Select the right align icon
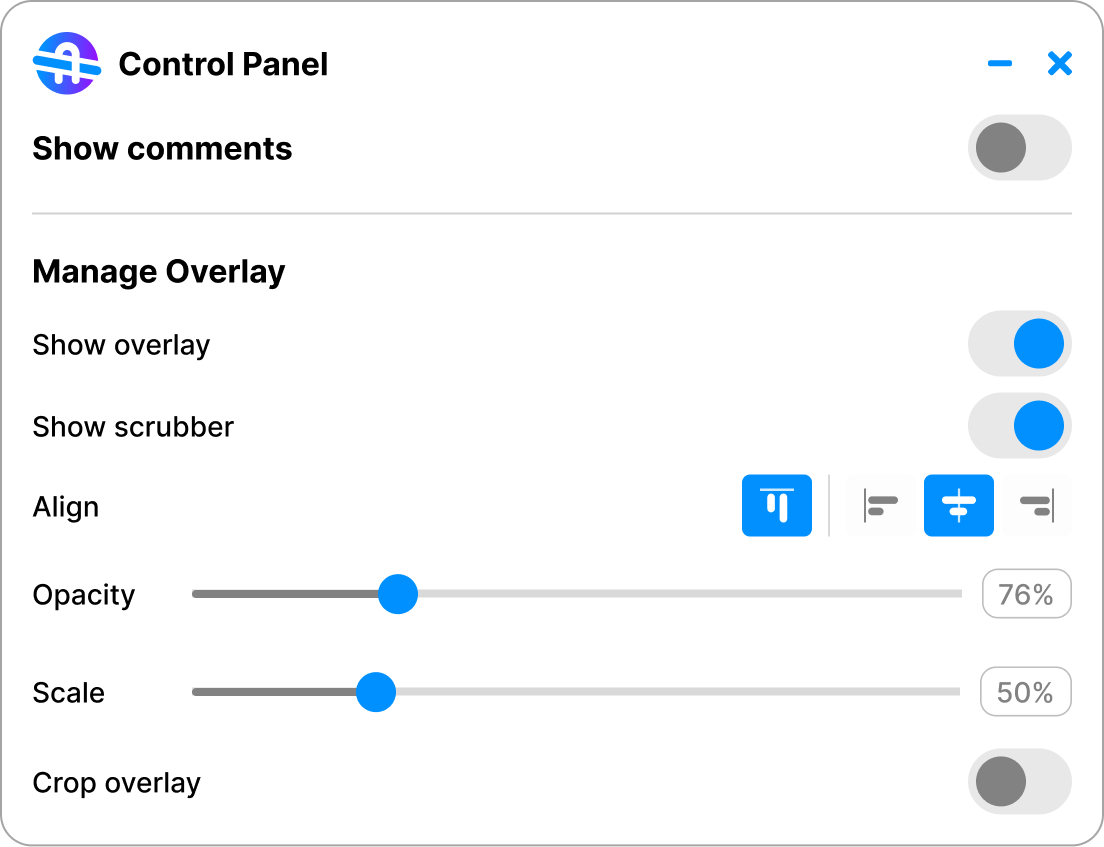This screenshot has width=1104, height=847. (x=1038, y=506)
